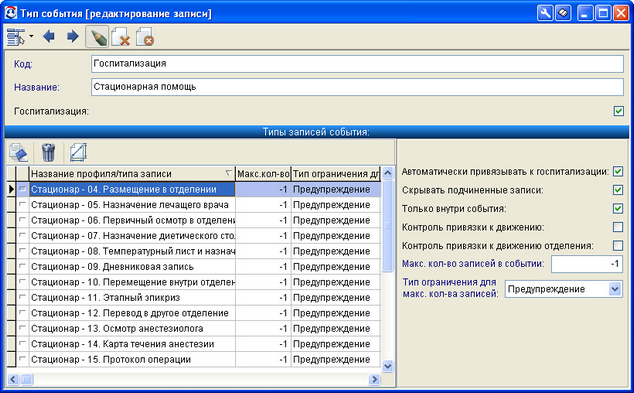The width and height of the screenshot is (634, 393).
Task: Maximize the Тип события window
Action: point(603,13)
